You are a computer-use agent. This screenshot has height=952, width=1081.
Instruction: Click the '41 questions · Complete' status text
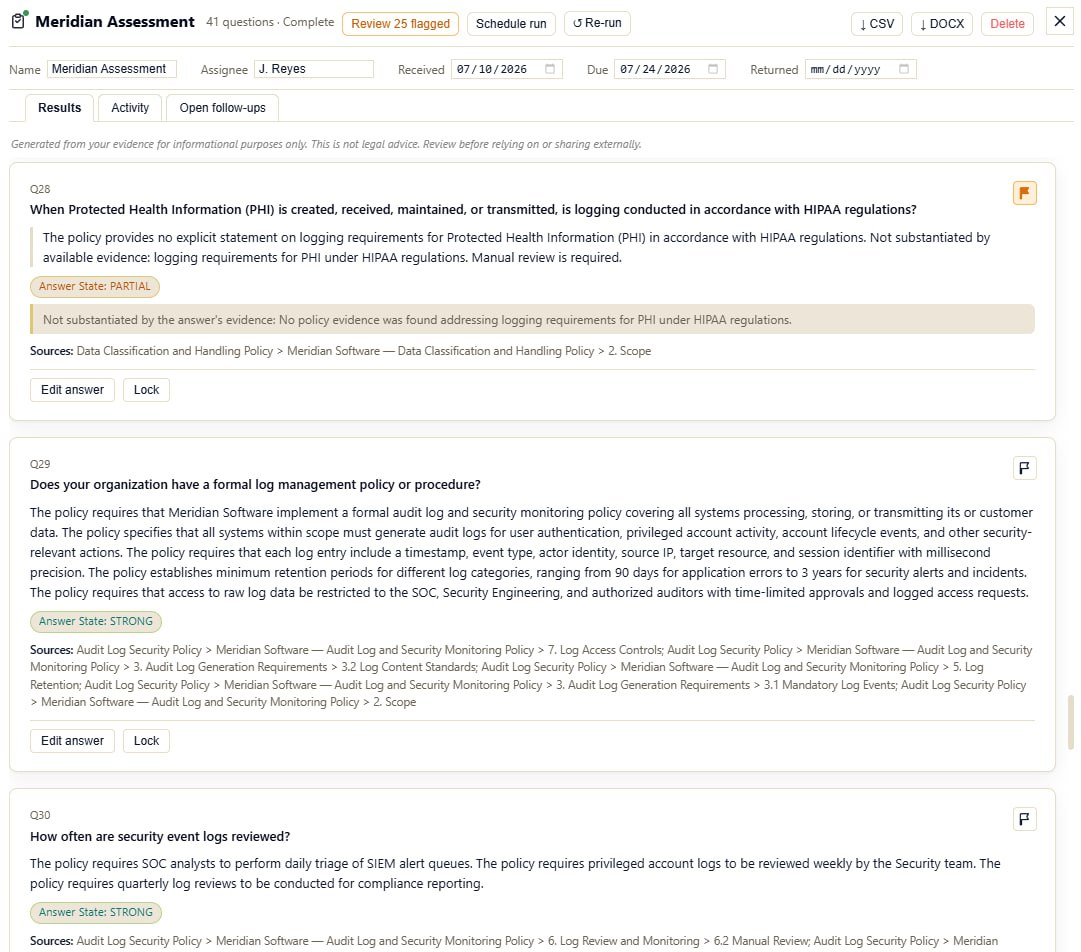pyautogui.click(x=270, y=22)
